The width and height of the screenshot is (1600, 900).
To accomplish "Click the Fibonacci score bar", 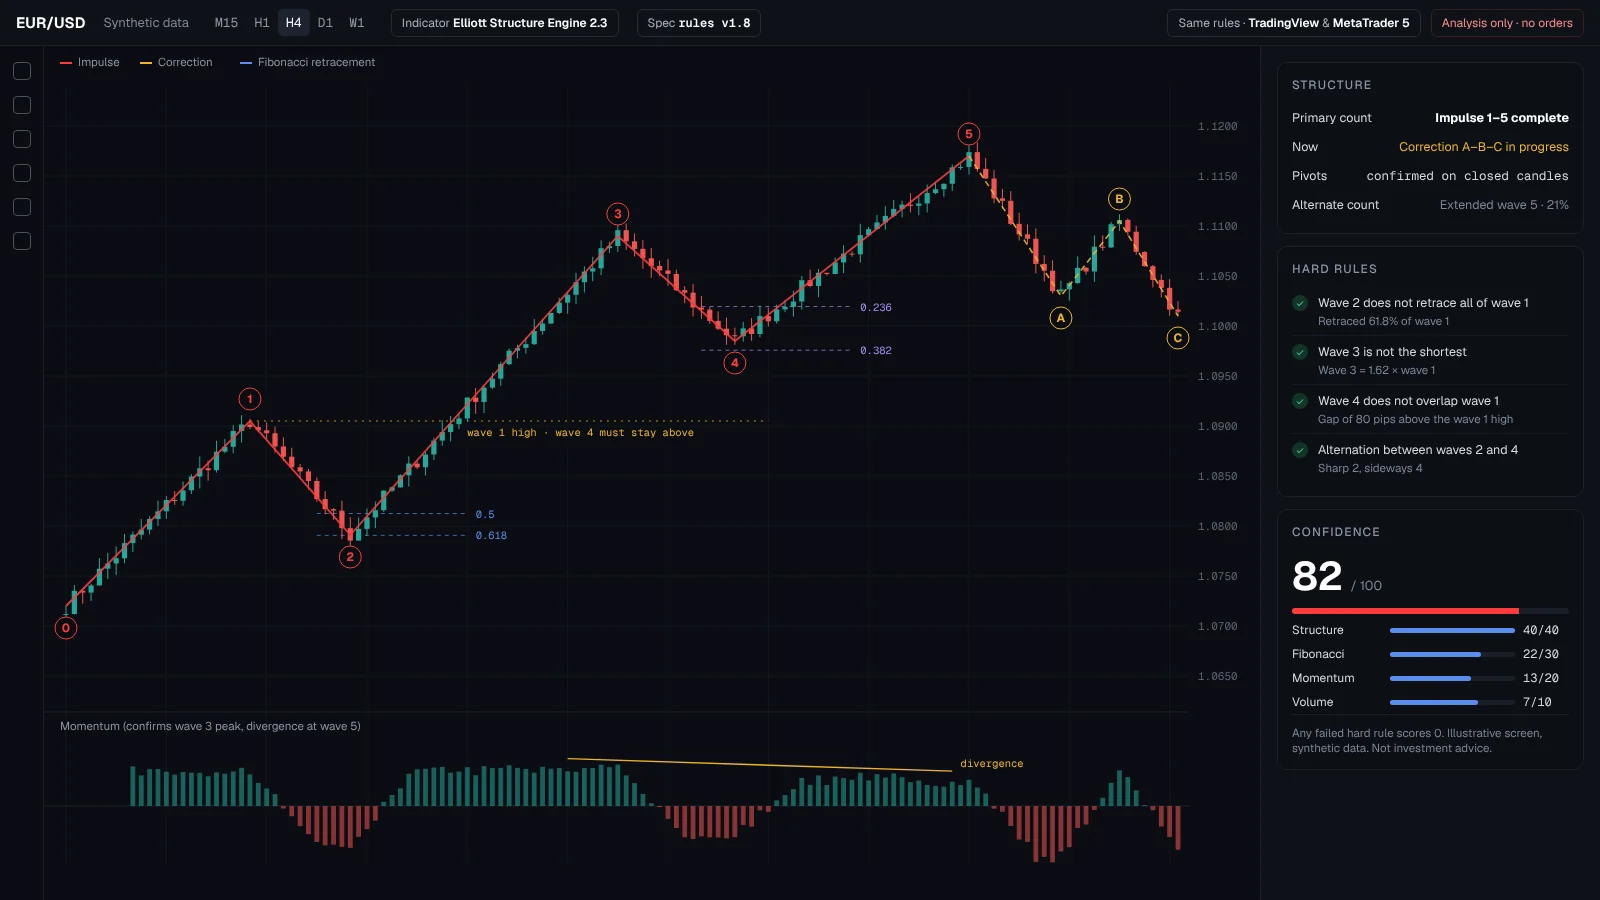I will click(x=1452, y=654).
